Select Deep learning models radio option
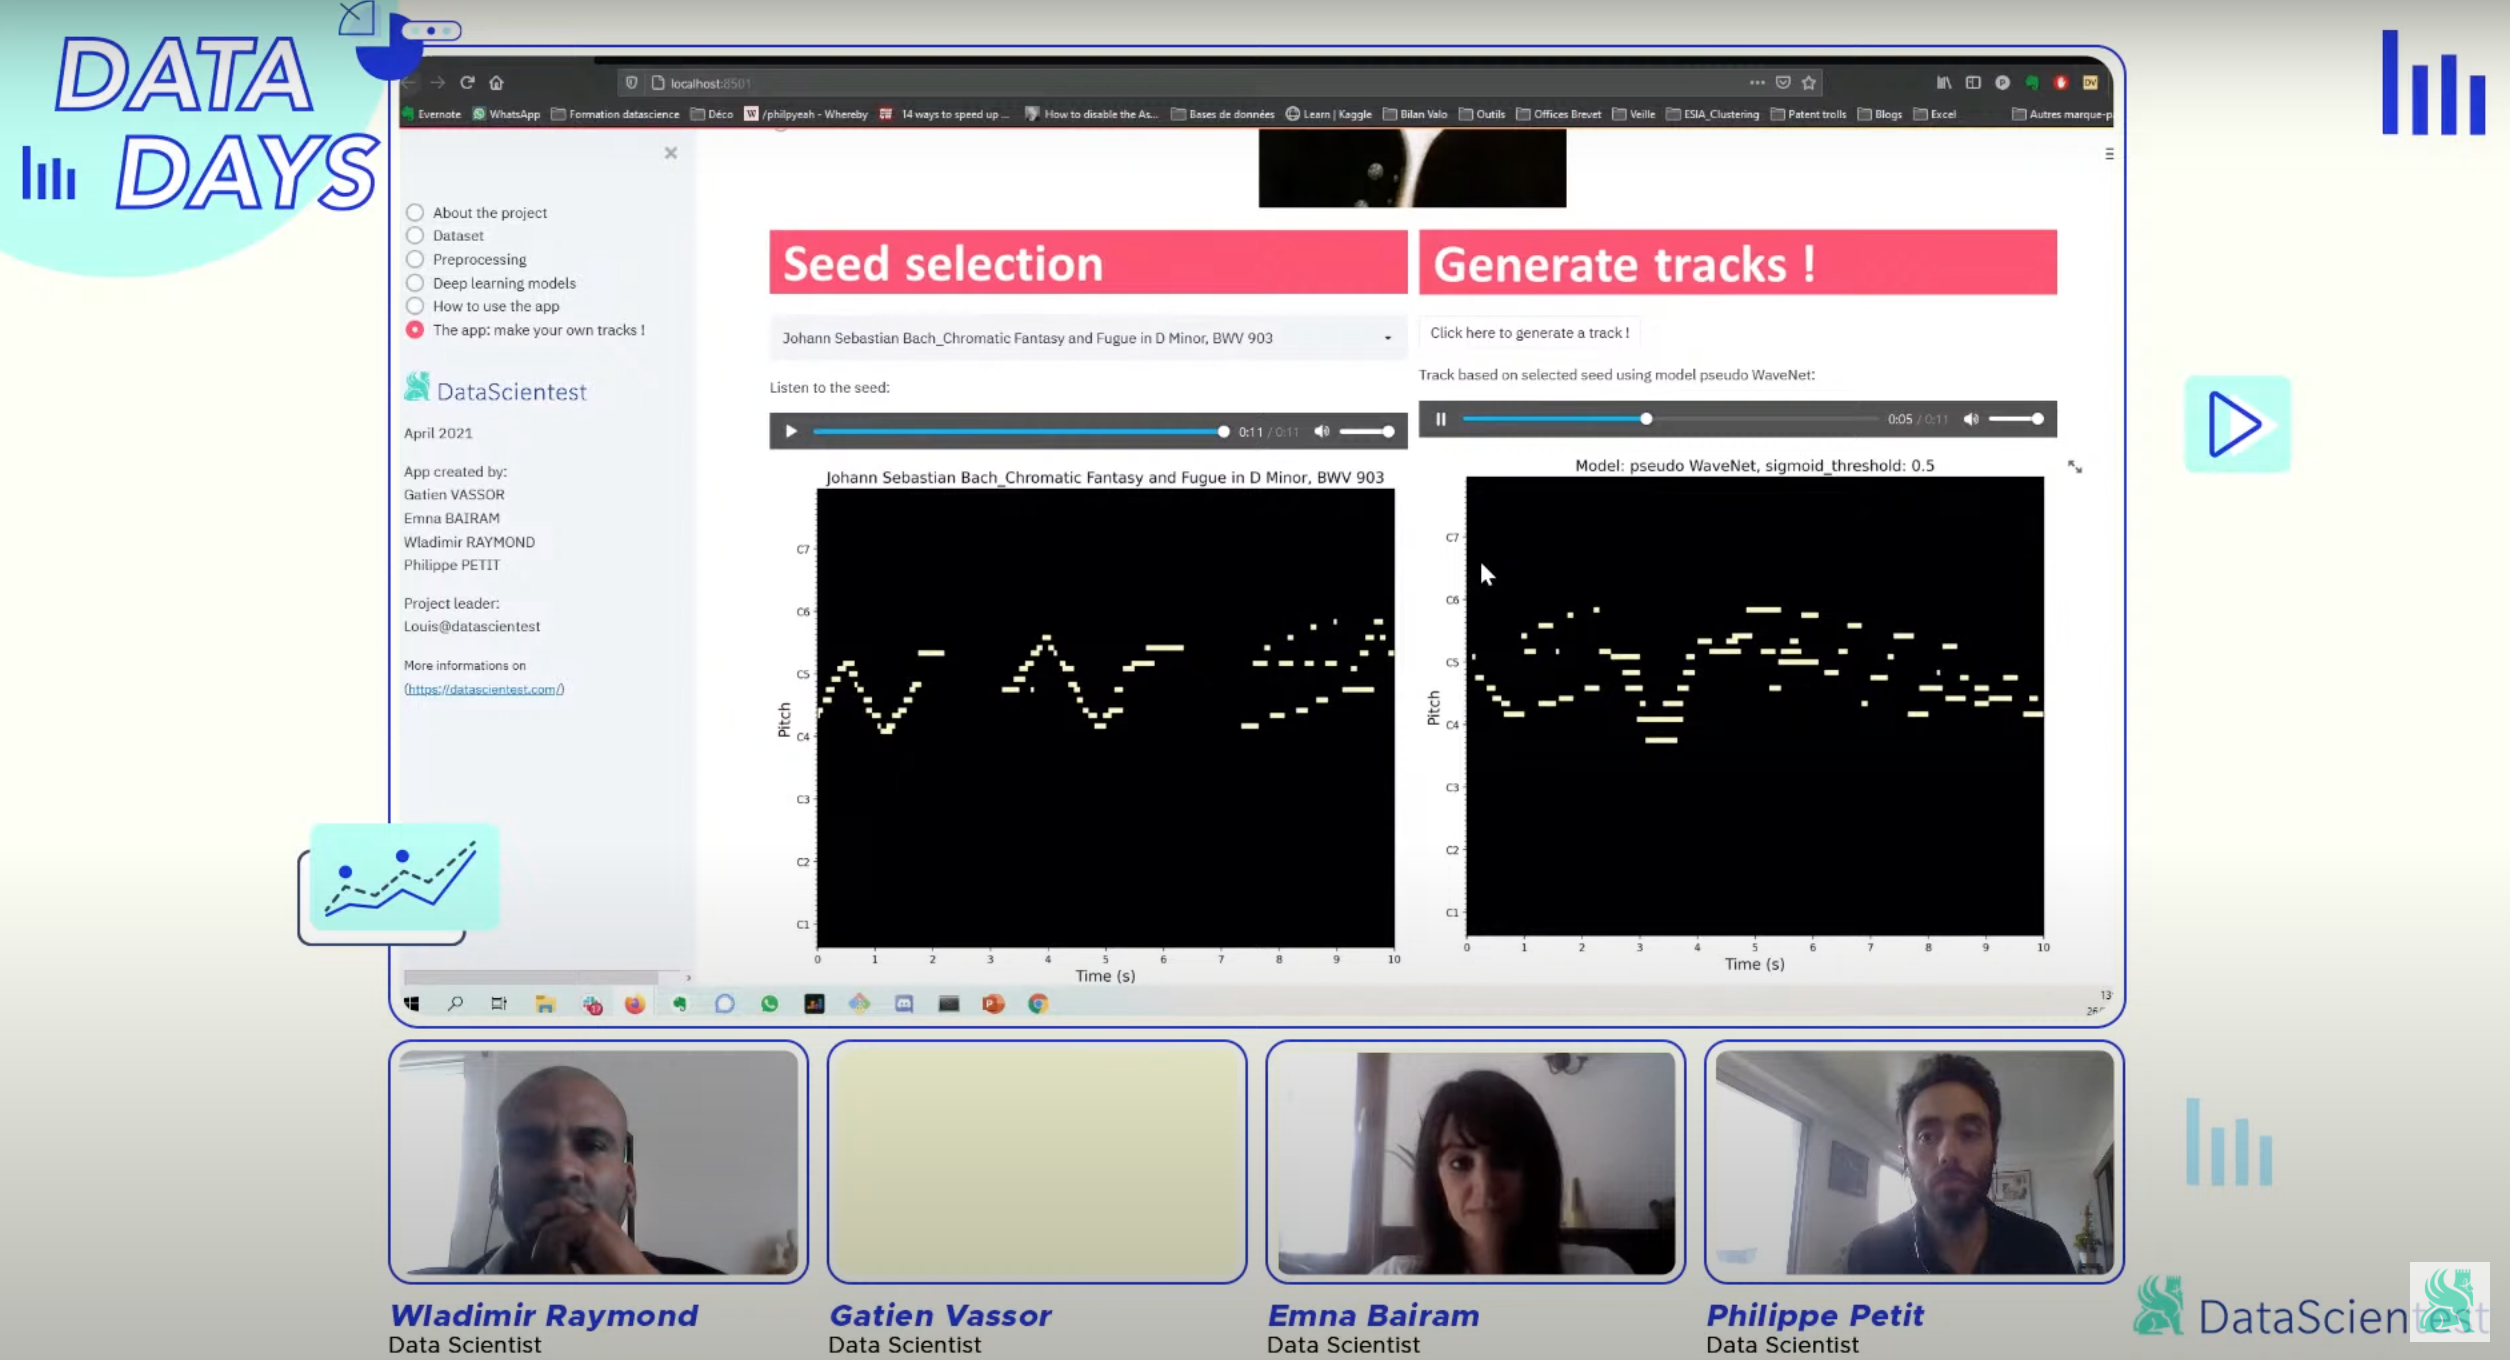 pyautogui.click(x=415, y=283)
